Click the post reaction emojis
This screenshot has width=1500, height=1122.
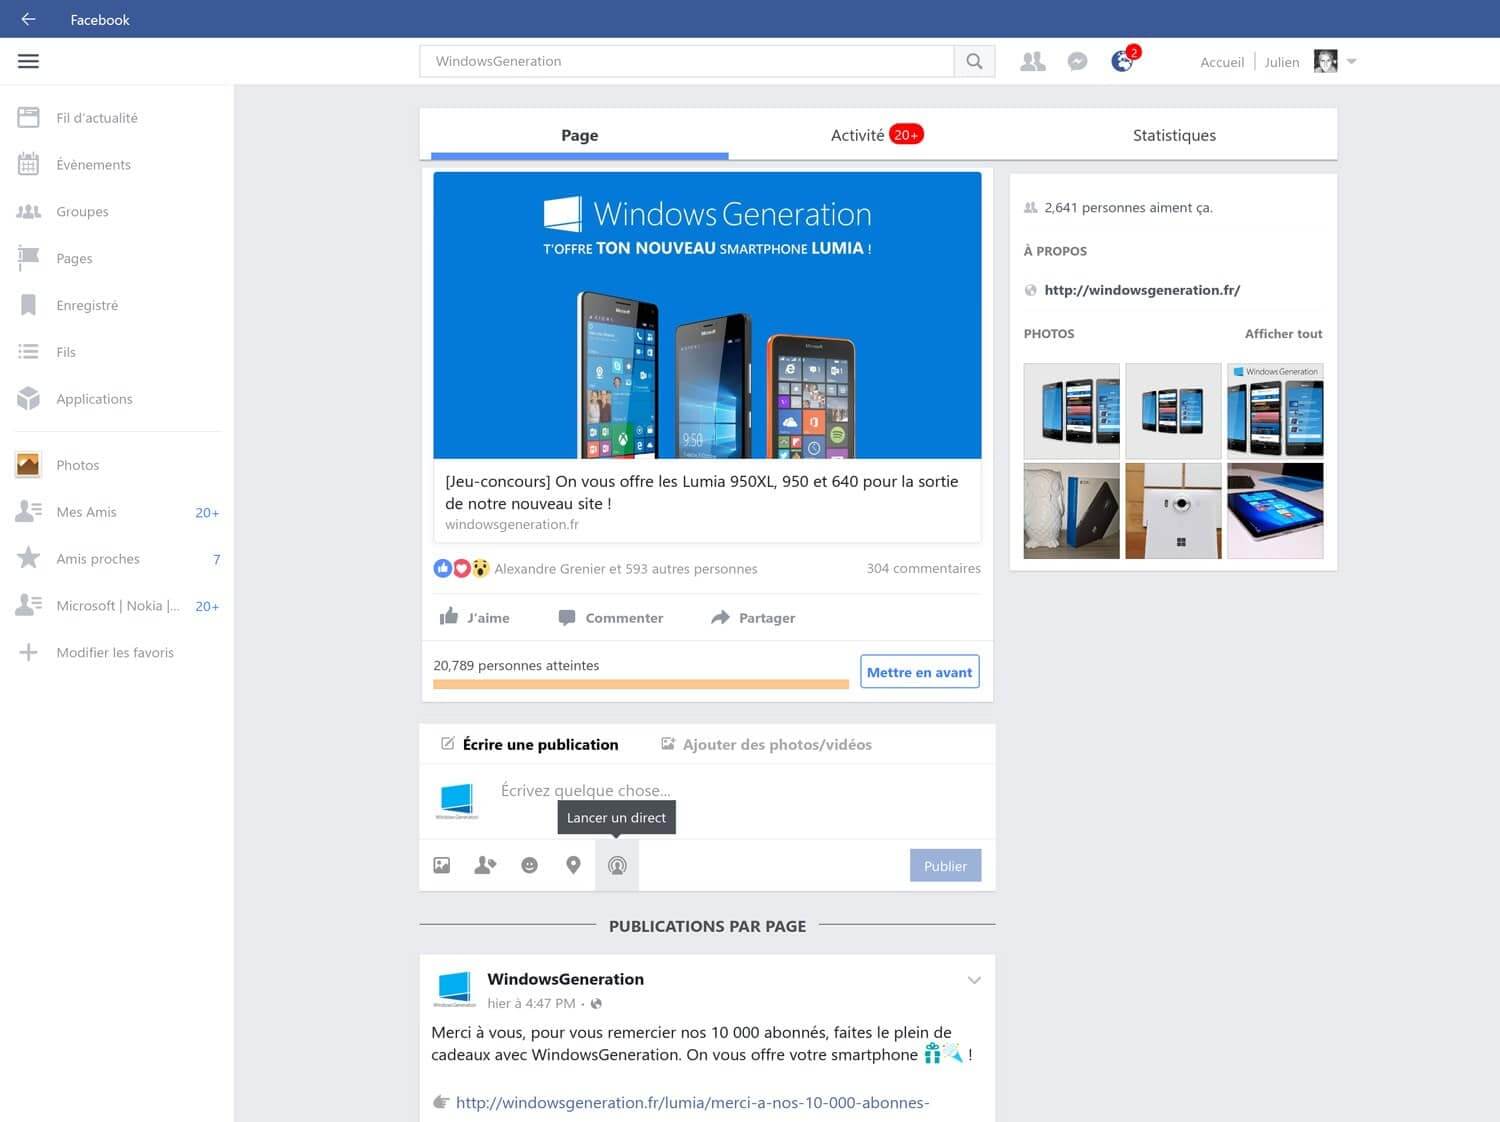tap(461, 568)
